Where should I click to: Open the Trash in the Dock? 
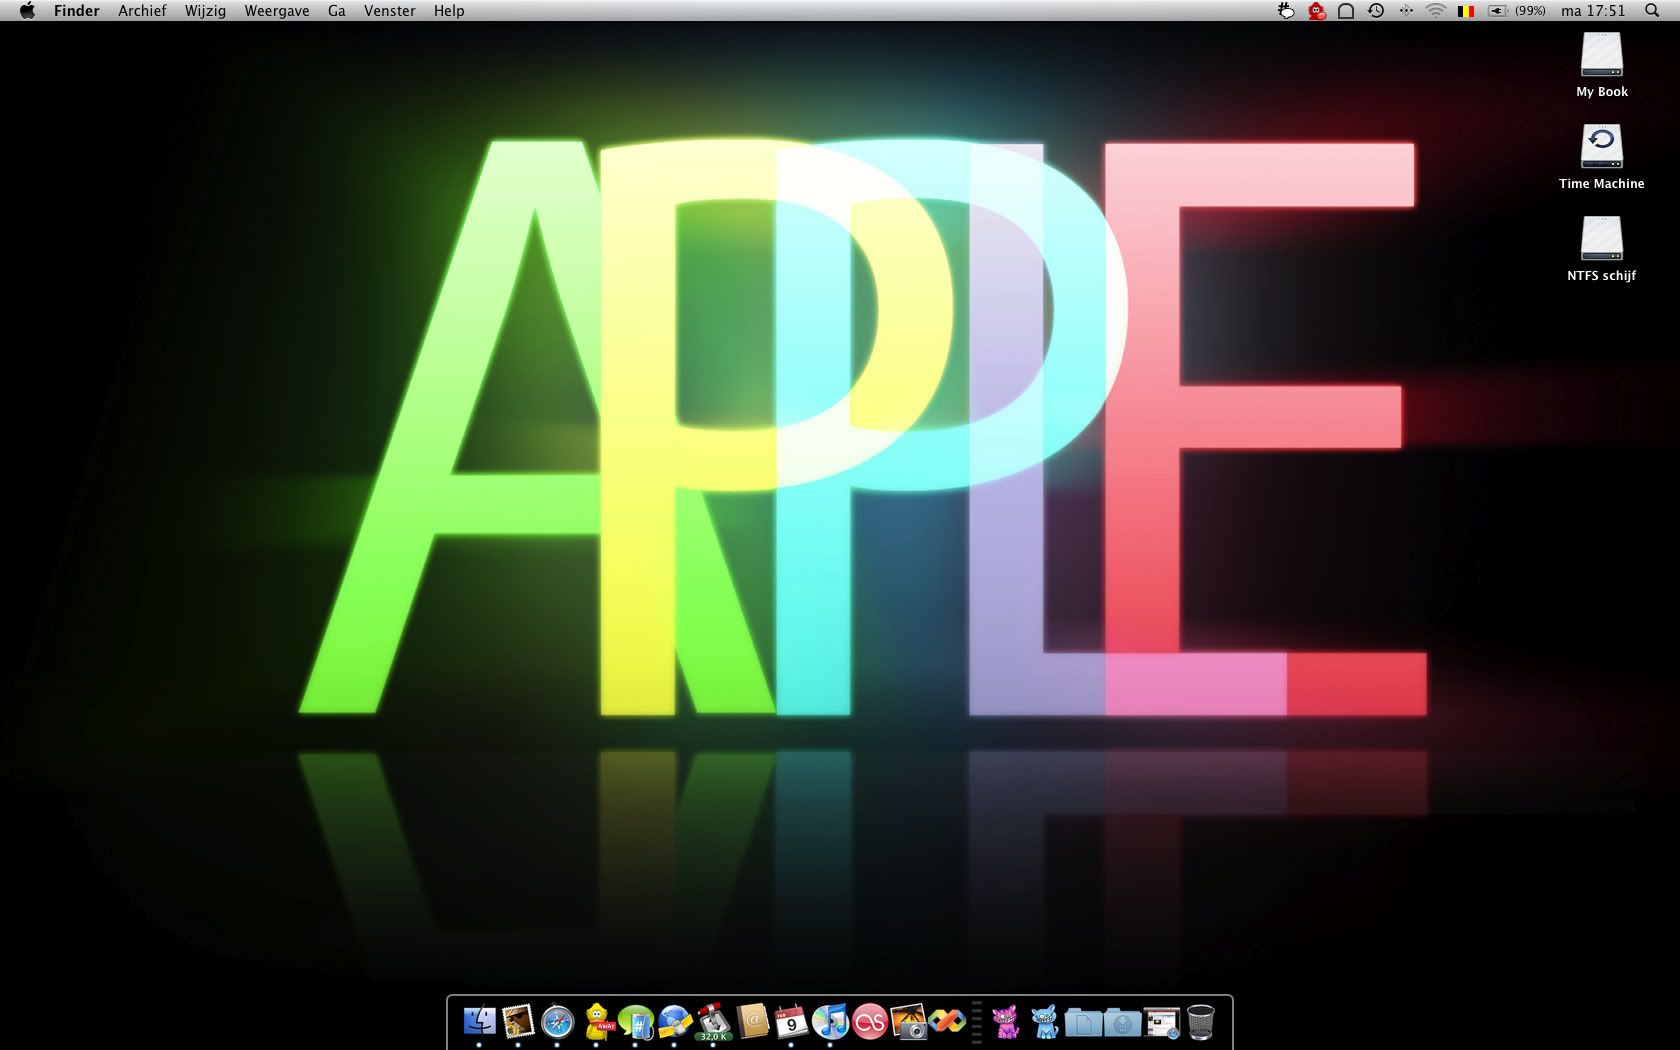(1200, 1022)
